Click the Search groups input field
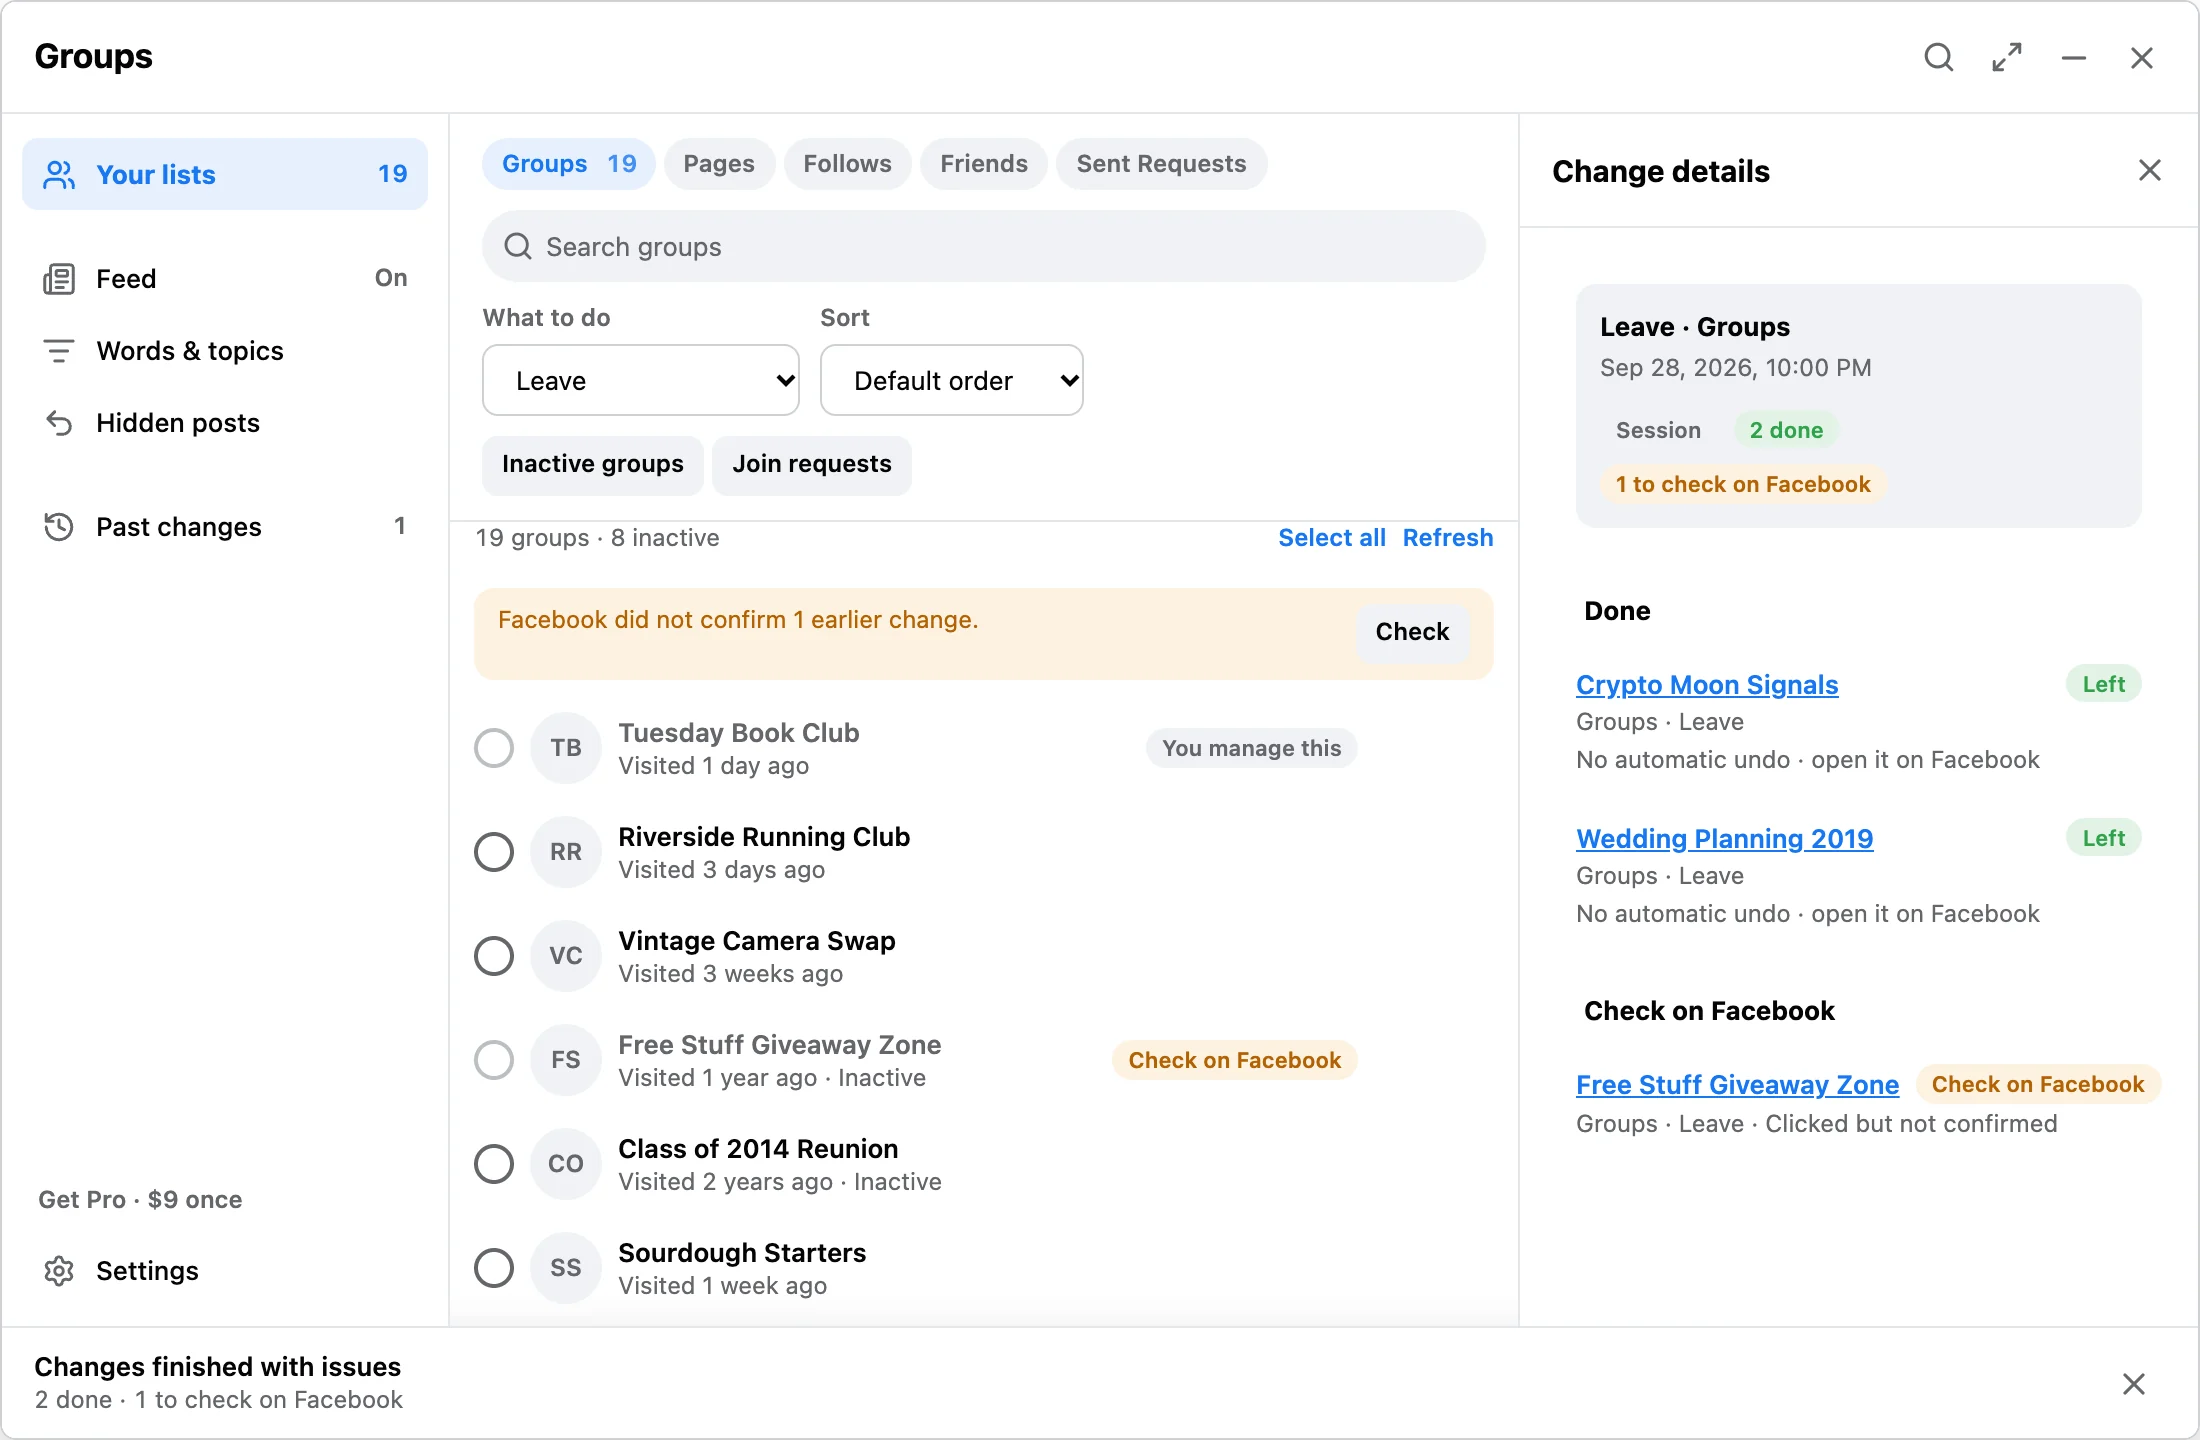 [984, 246]
